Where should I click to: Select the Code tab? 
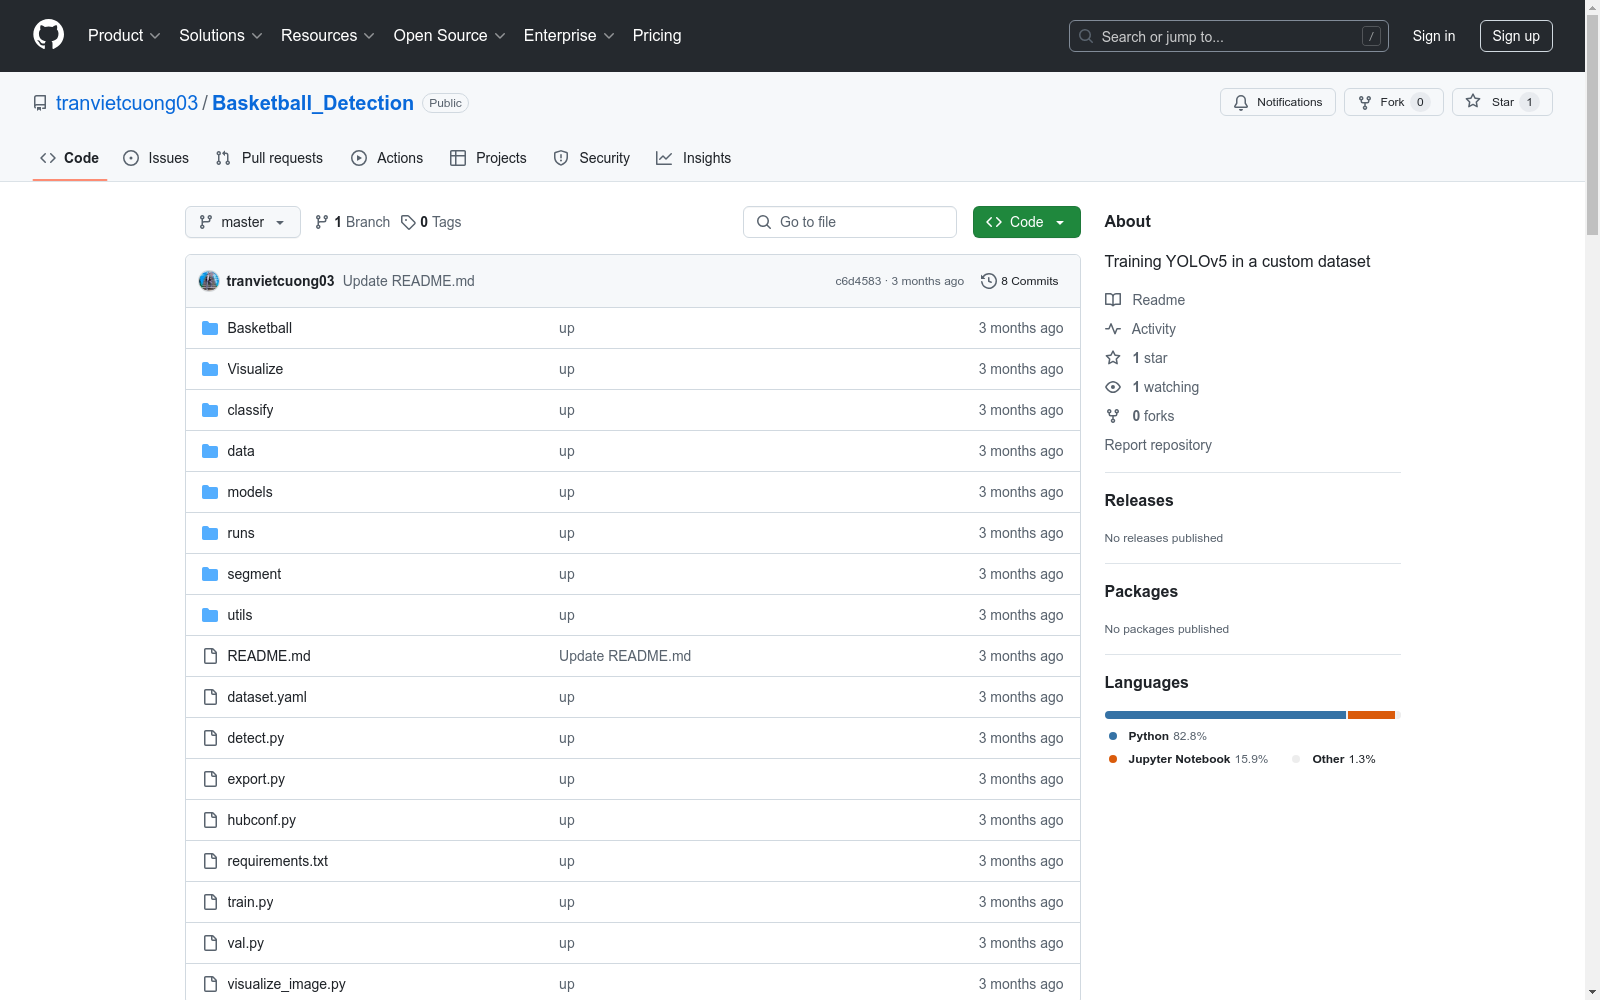(x=70, y=158)
